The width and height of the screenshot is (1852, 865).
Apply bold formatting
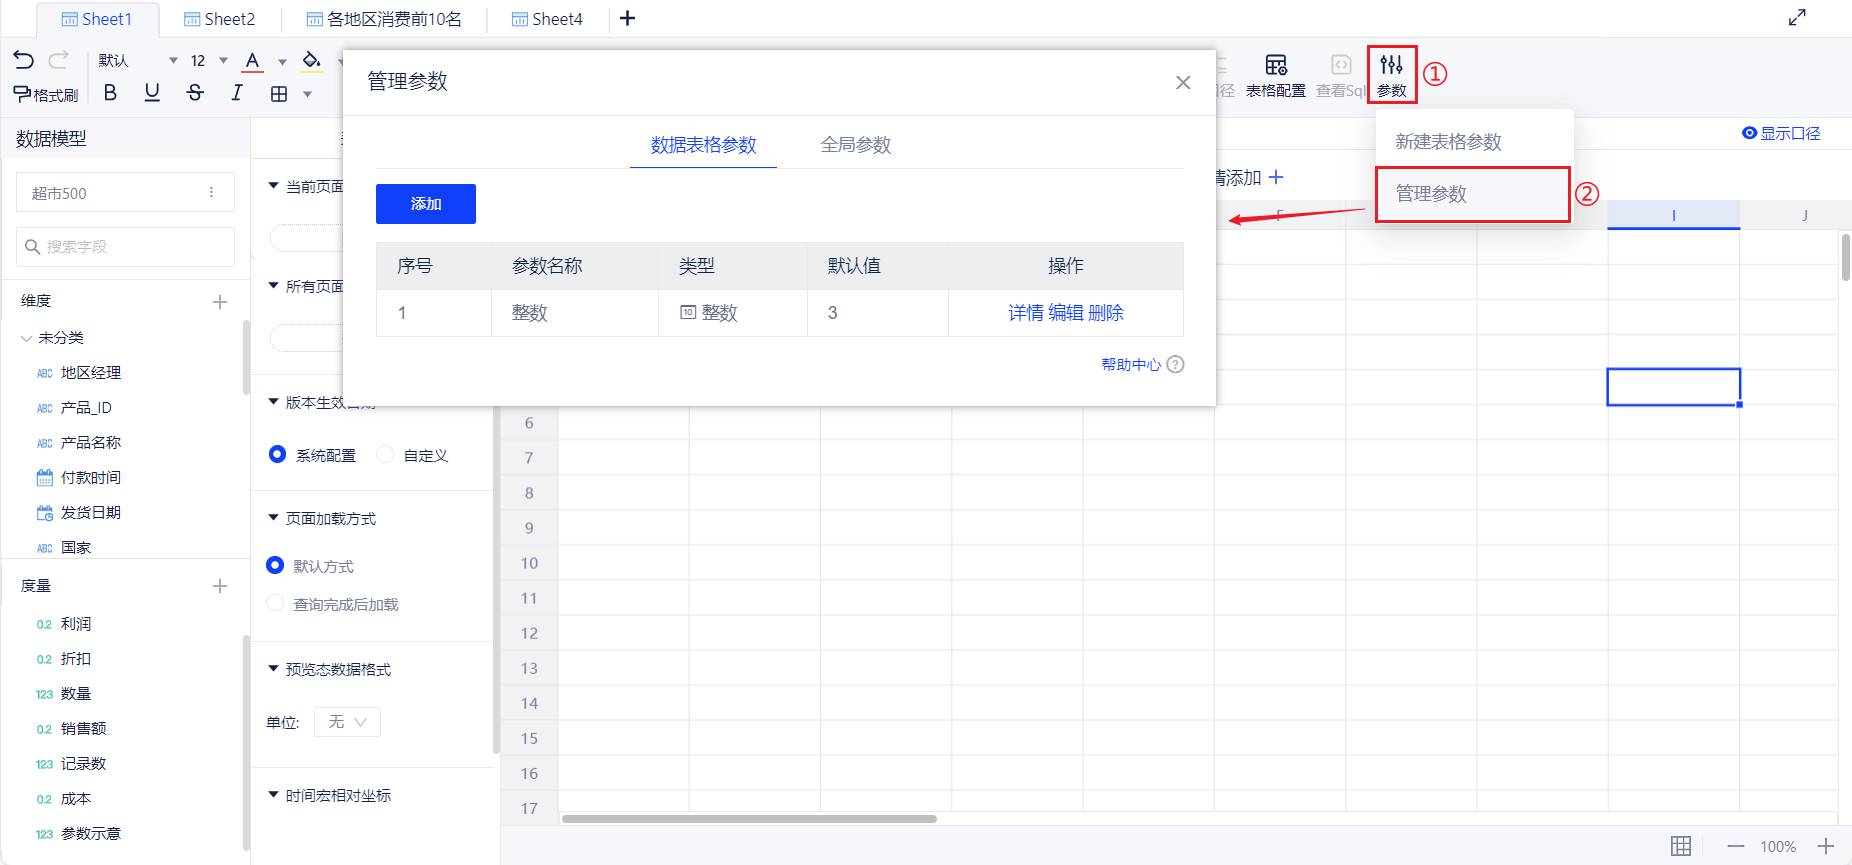(x=110, y=93)
